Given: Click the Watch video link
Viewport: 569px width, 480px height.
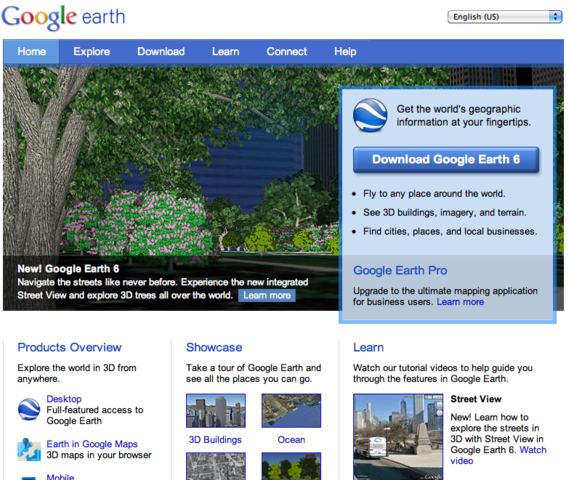Looking at the screenshot, I should tap(498, 455).
